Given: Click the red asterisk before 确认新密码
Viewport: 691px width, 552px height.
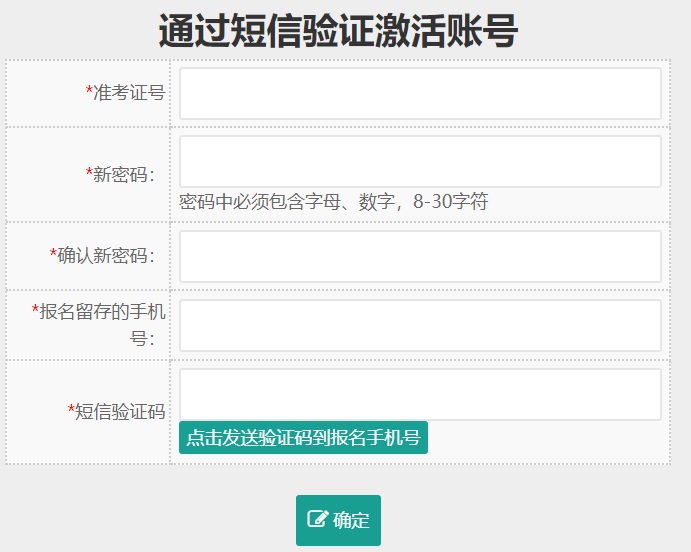Looking at the screenshot, I should (x=53, y=255).
